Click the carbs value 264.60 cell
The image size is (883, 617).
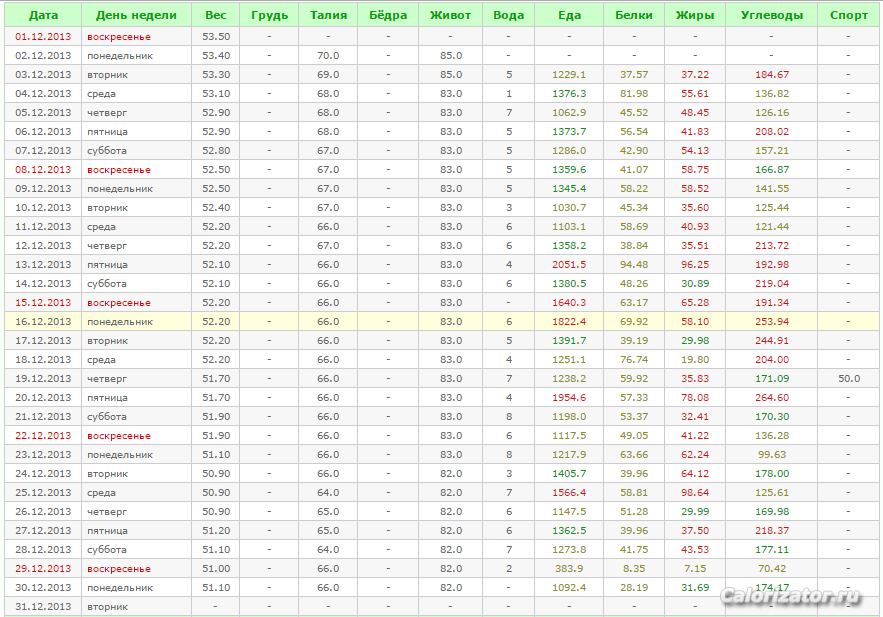[x=771, y=397]
